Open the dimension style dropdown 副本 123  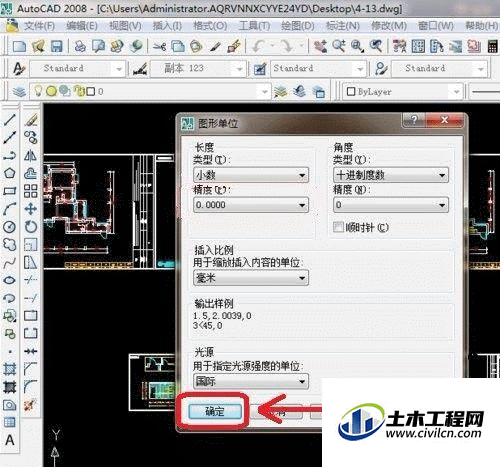pos(198,69)
